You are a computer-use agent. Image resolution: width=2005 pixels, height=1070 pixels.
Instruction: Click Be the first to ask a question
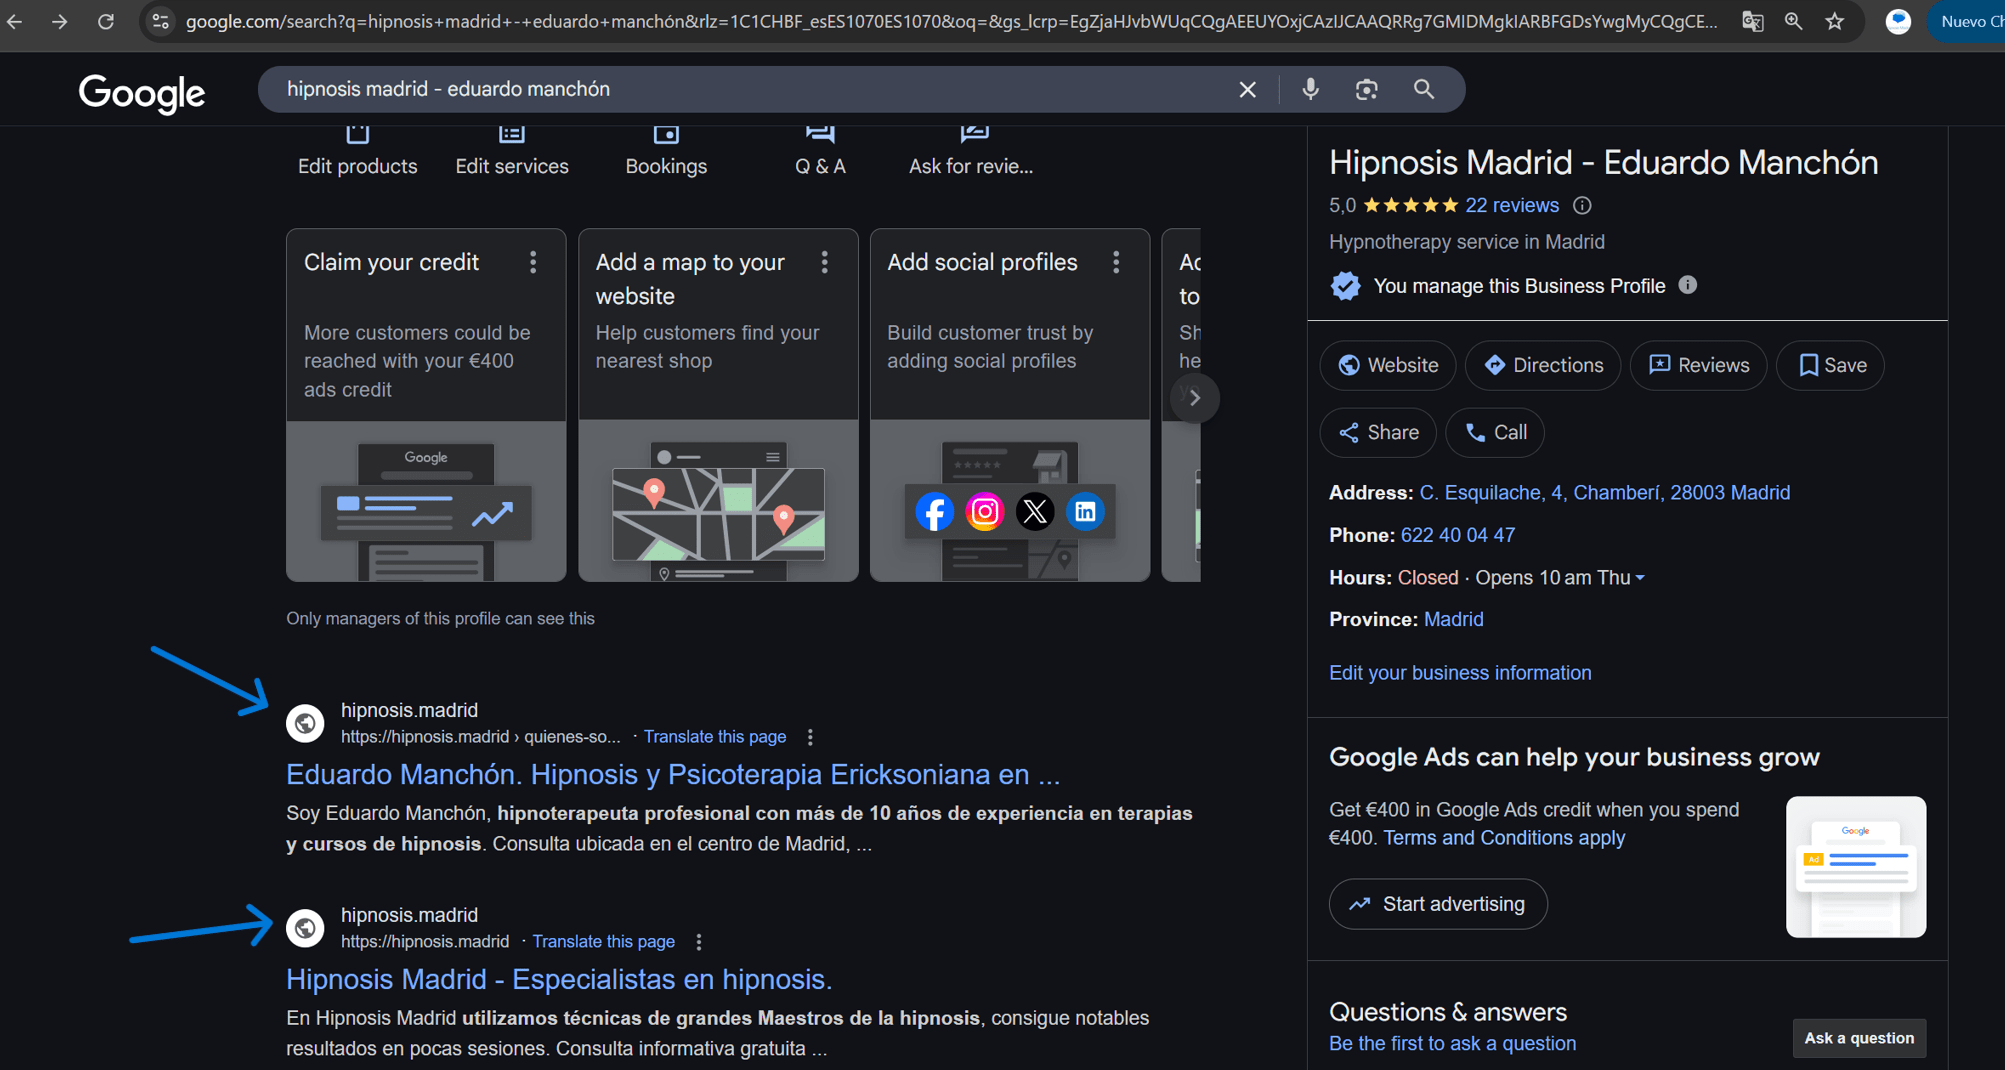click(1452, 1043)
